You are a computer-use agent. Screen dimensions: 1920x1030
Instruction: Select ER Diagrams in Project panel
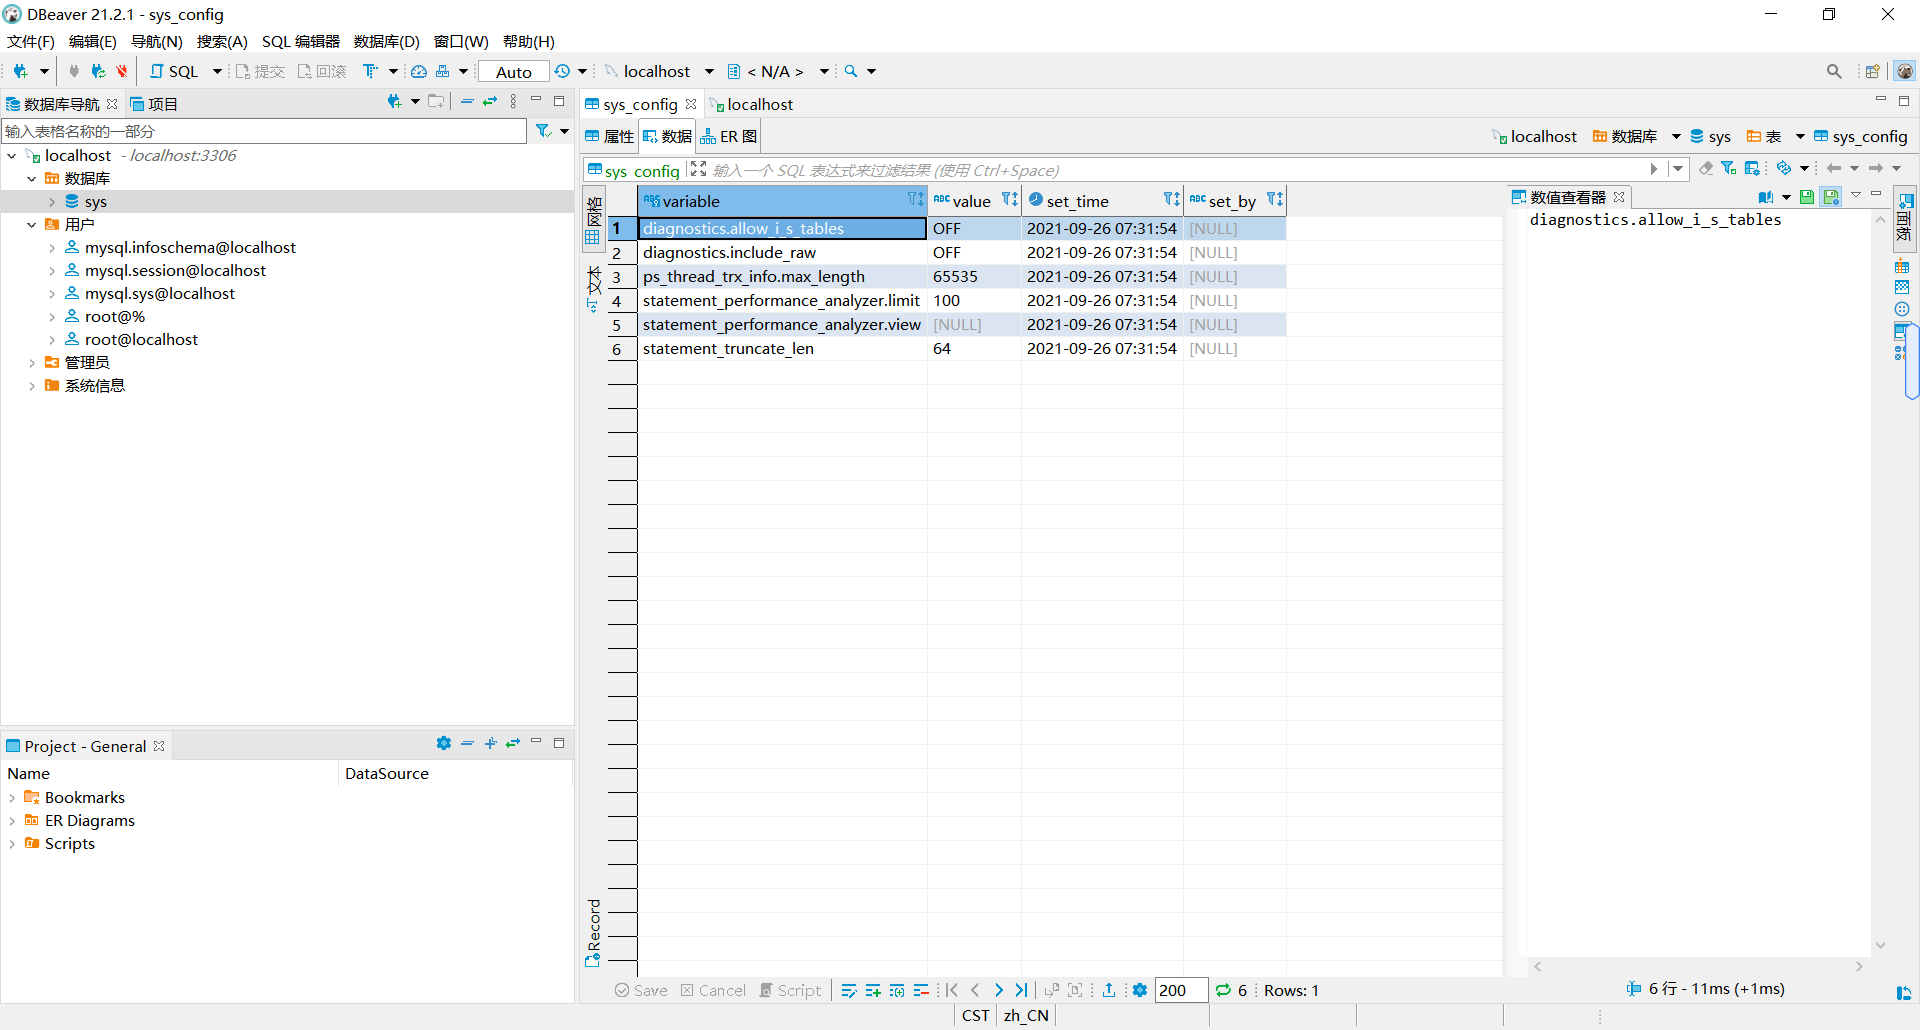click(x=89, y=820)
